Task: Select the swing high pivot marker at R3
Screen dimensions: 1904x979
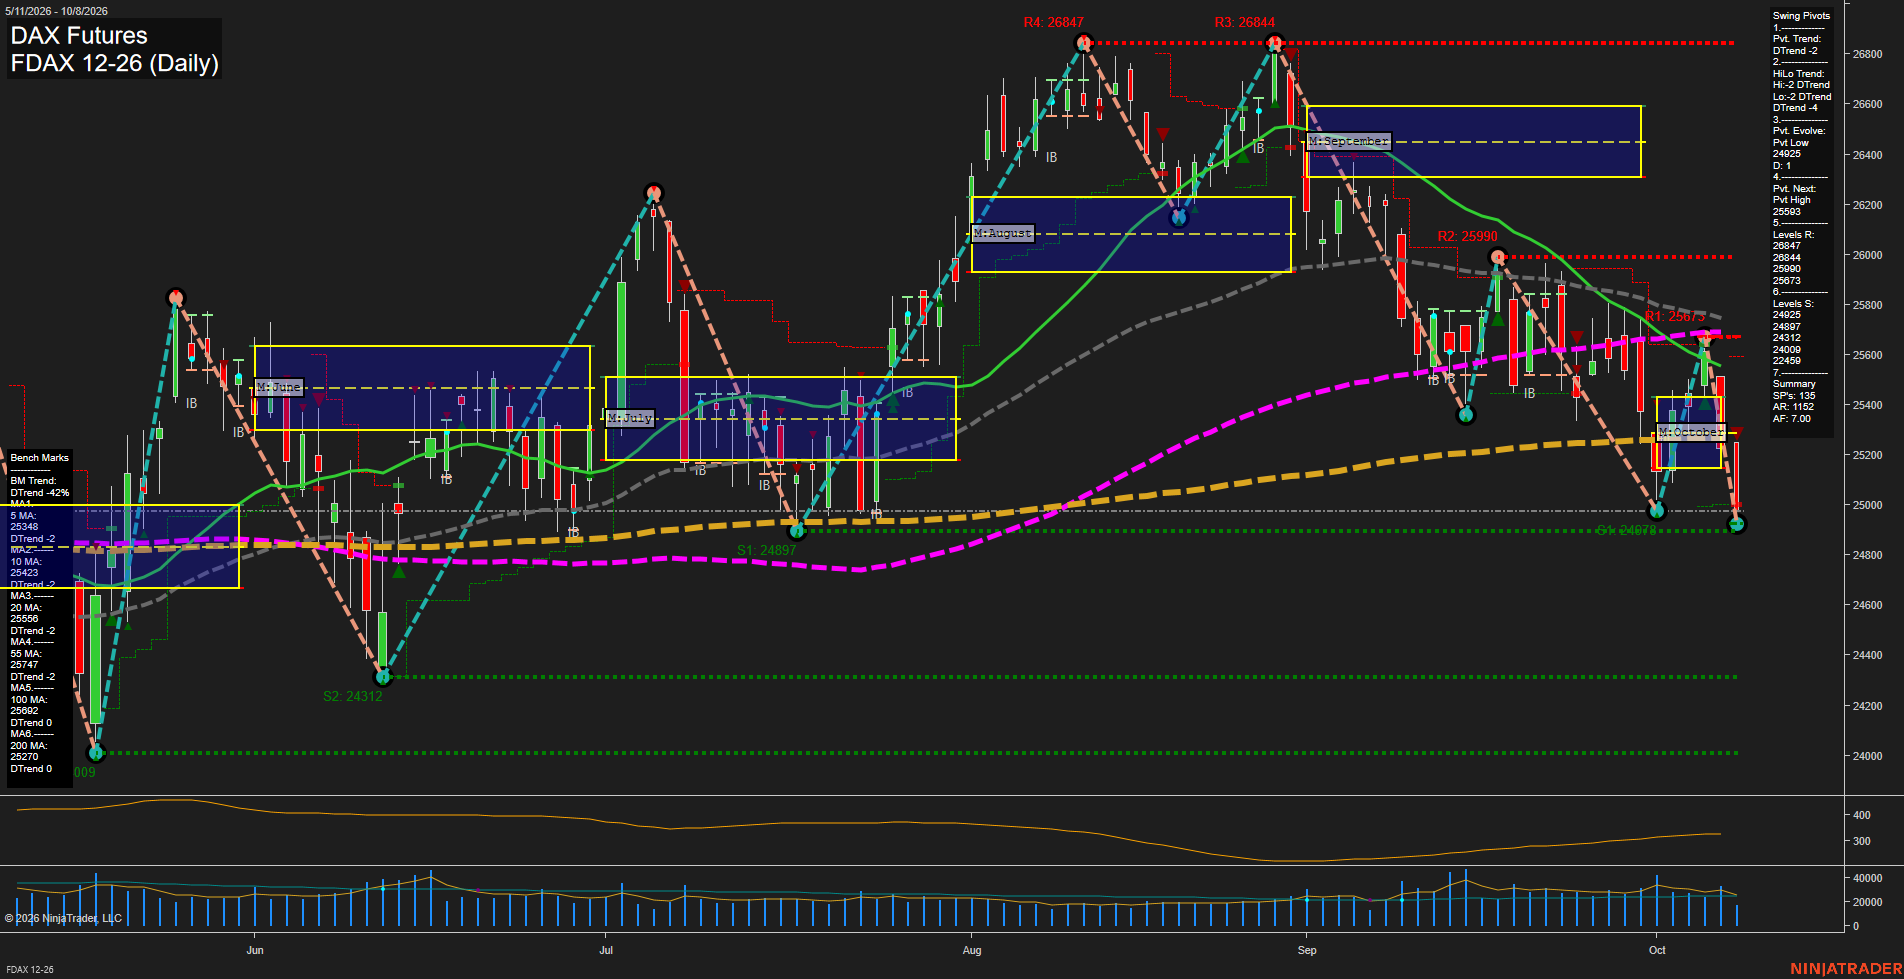Action: (1274, 43)
